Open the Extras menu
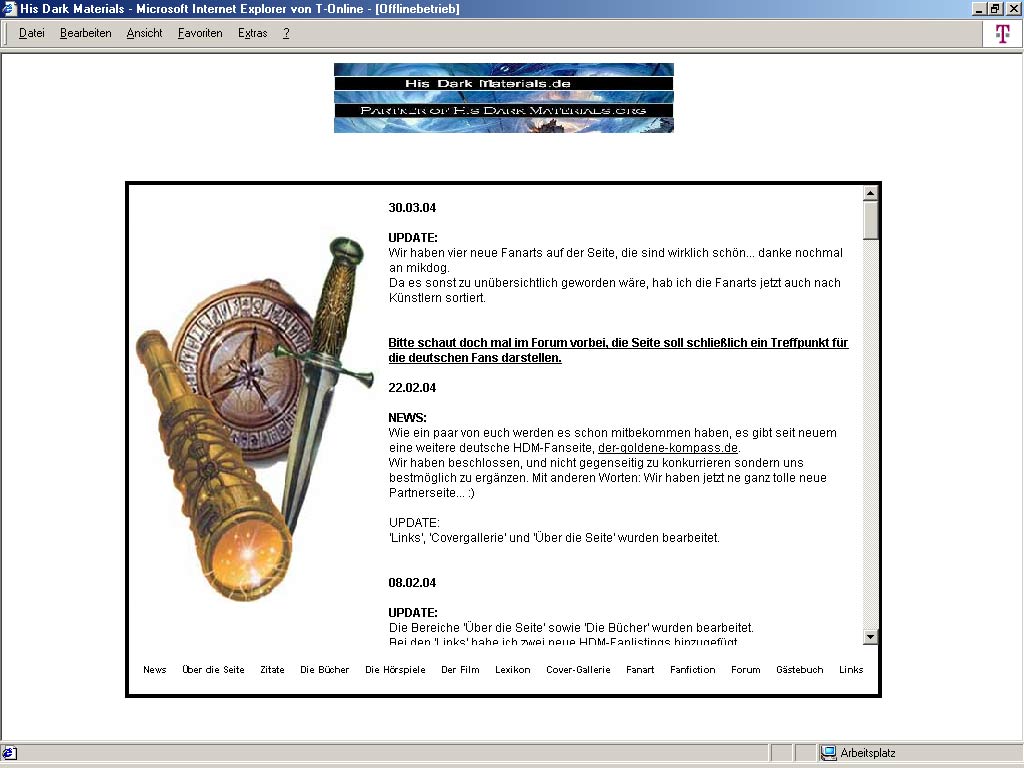Viewport: 1024px width, 768px height. (x=253, y=33)
